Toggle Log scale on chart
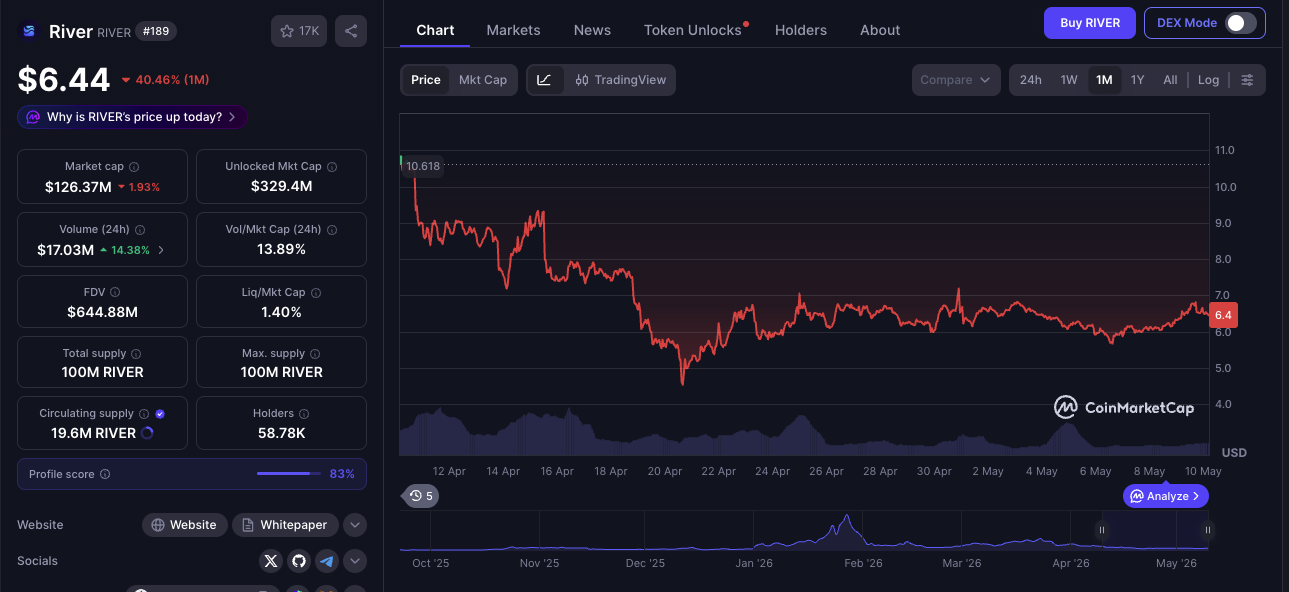 pos(1209,80)
